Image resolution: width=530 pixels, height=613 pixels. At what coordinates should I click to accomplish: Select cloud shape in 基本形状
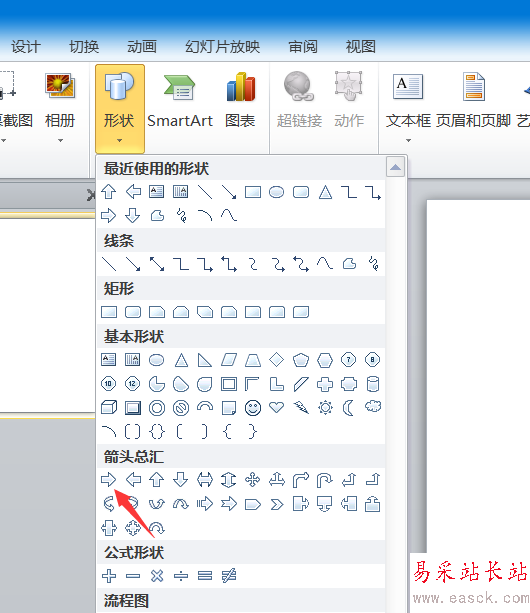coord(372,407)
